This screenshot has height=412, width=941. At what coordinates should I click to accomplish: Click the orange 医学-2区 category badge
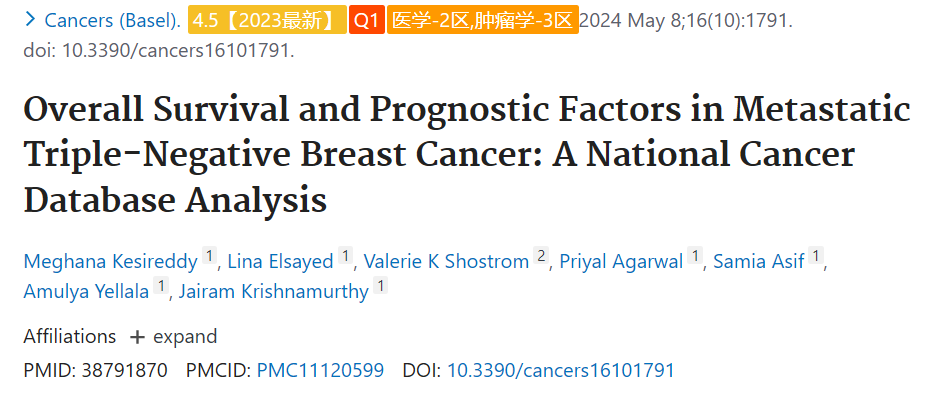483,20
